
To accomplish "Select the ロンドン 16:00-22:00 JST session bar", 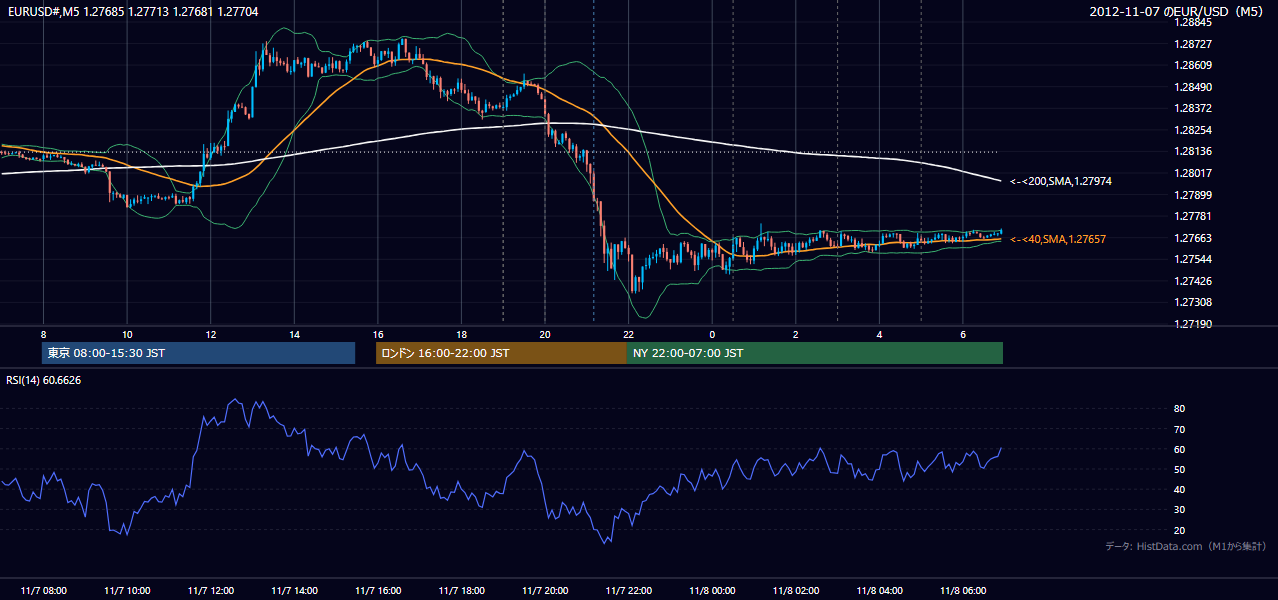I will [x=501, y=353].
